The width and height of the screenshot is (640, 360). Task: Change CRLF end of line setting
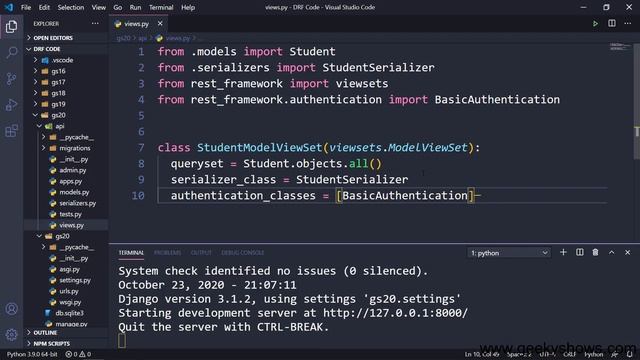coord(569,354)
